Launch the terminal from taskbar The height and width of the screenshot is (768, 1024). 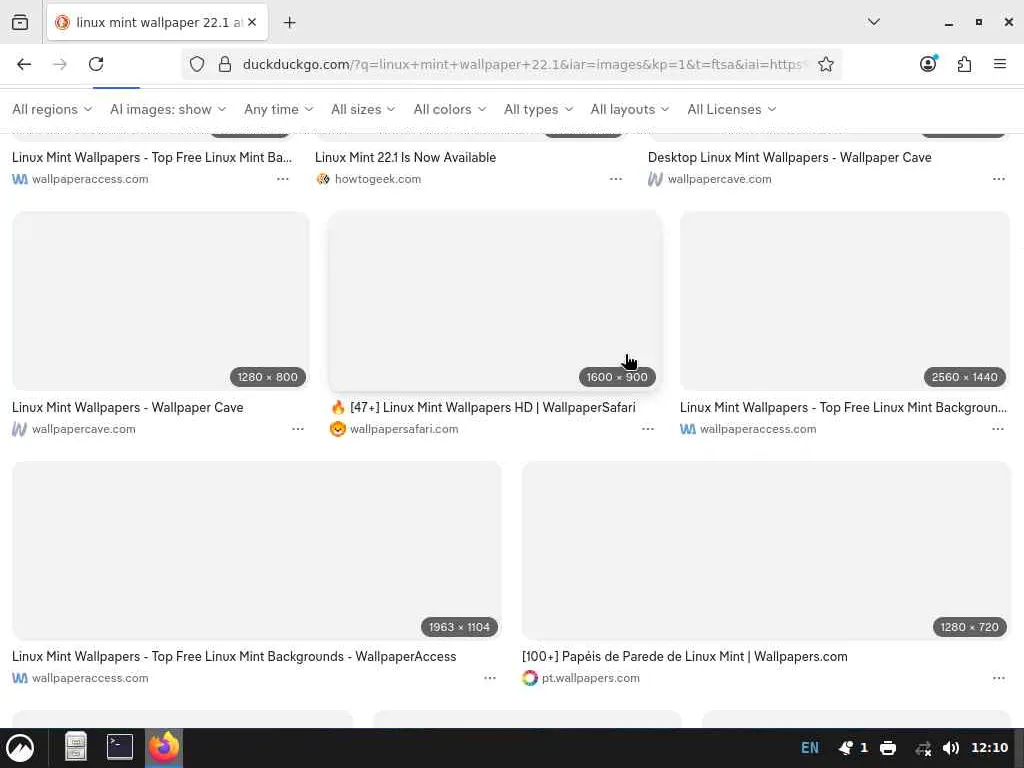click(120, 746)
